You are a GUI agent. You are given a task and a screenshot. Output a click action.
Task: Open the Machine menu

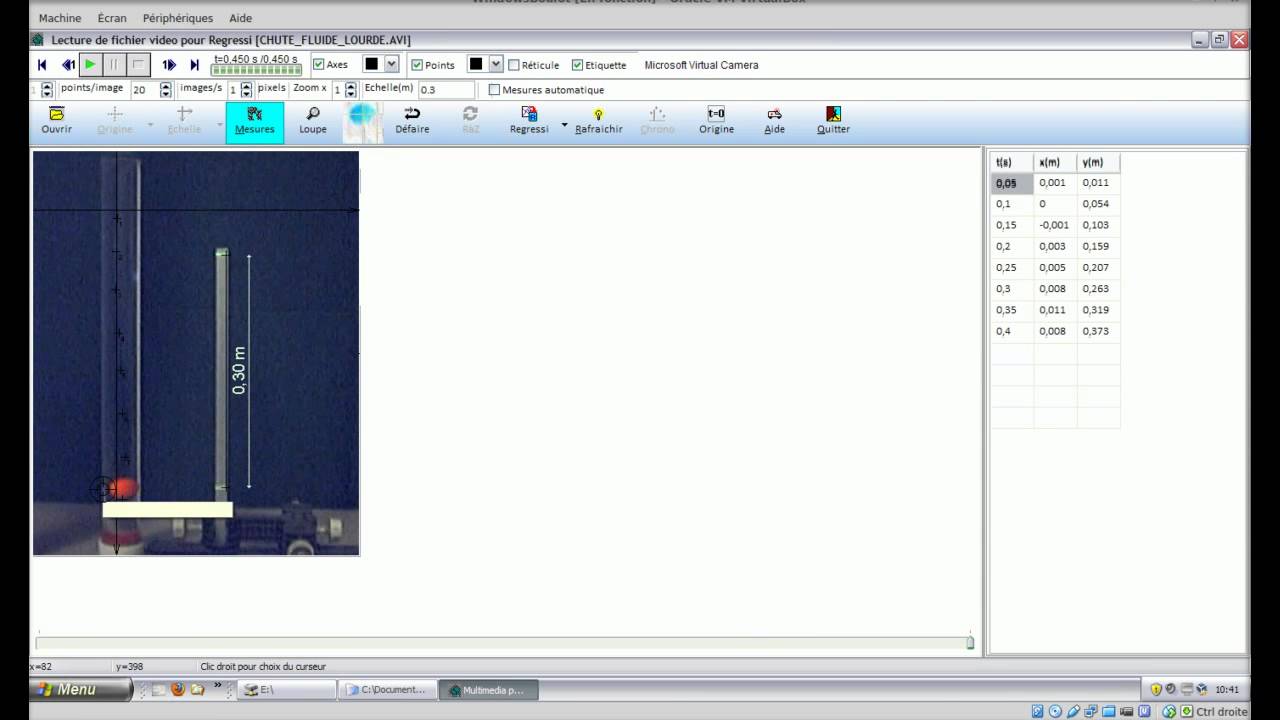coord(60,18)
